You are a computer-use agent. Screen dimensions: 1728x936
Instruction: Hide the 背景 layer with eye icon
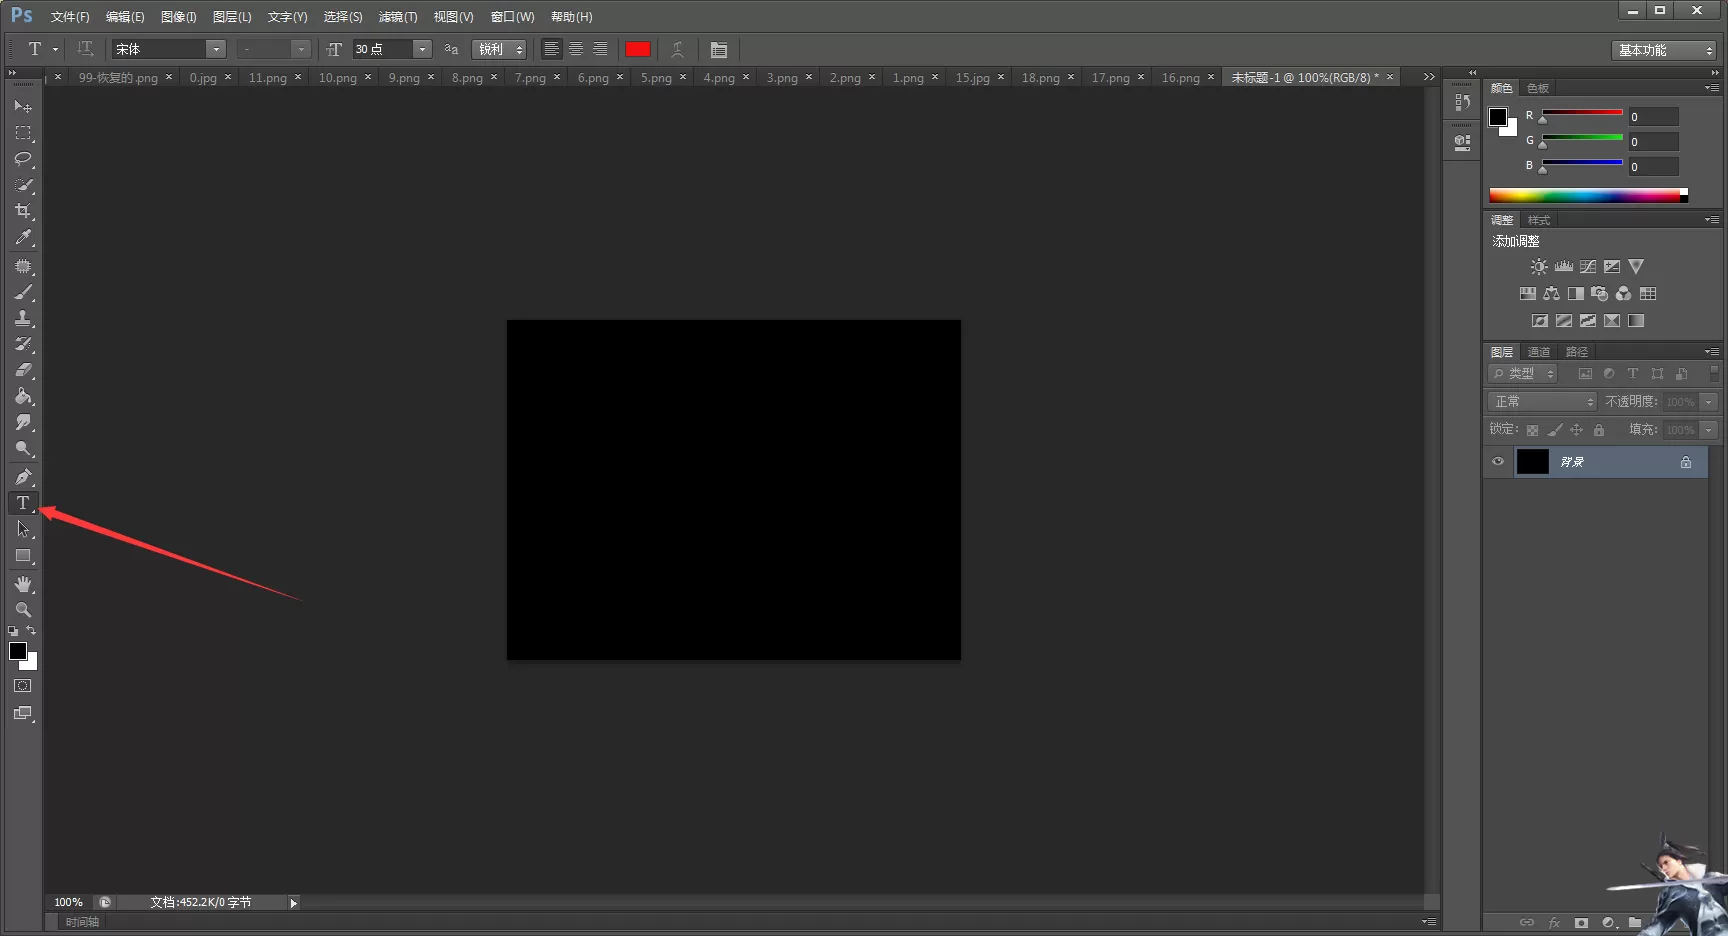click(1498, 461)
